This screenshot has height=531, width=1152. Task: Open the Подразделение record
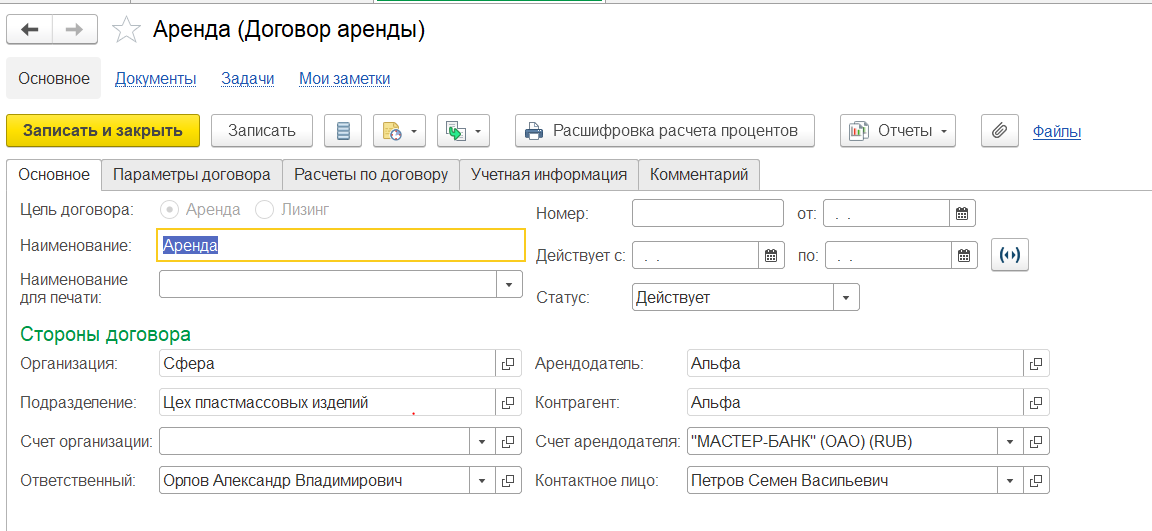coord(508,402)
